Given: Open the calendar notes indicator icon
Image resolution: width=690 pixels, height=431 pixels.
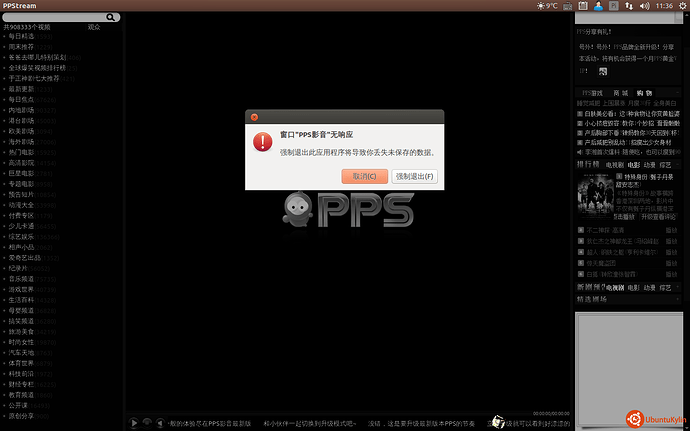Looking at the screenshot, I should [x=583, y=6].
